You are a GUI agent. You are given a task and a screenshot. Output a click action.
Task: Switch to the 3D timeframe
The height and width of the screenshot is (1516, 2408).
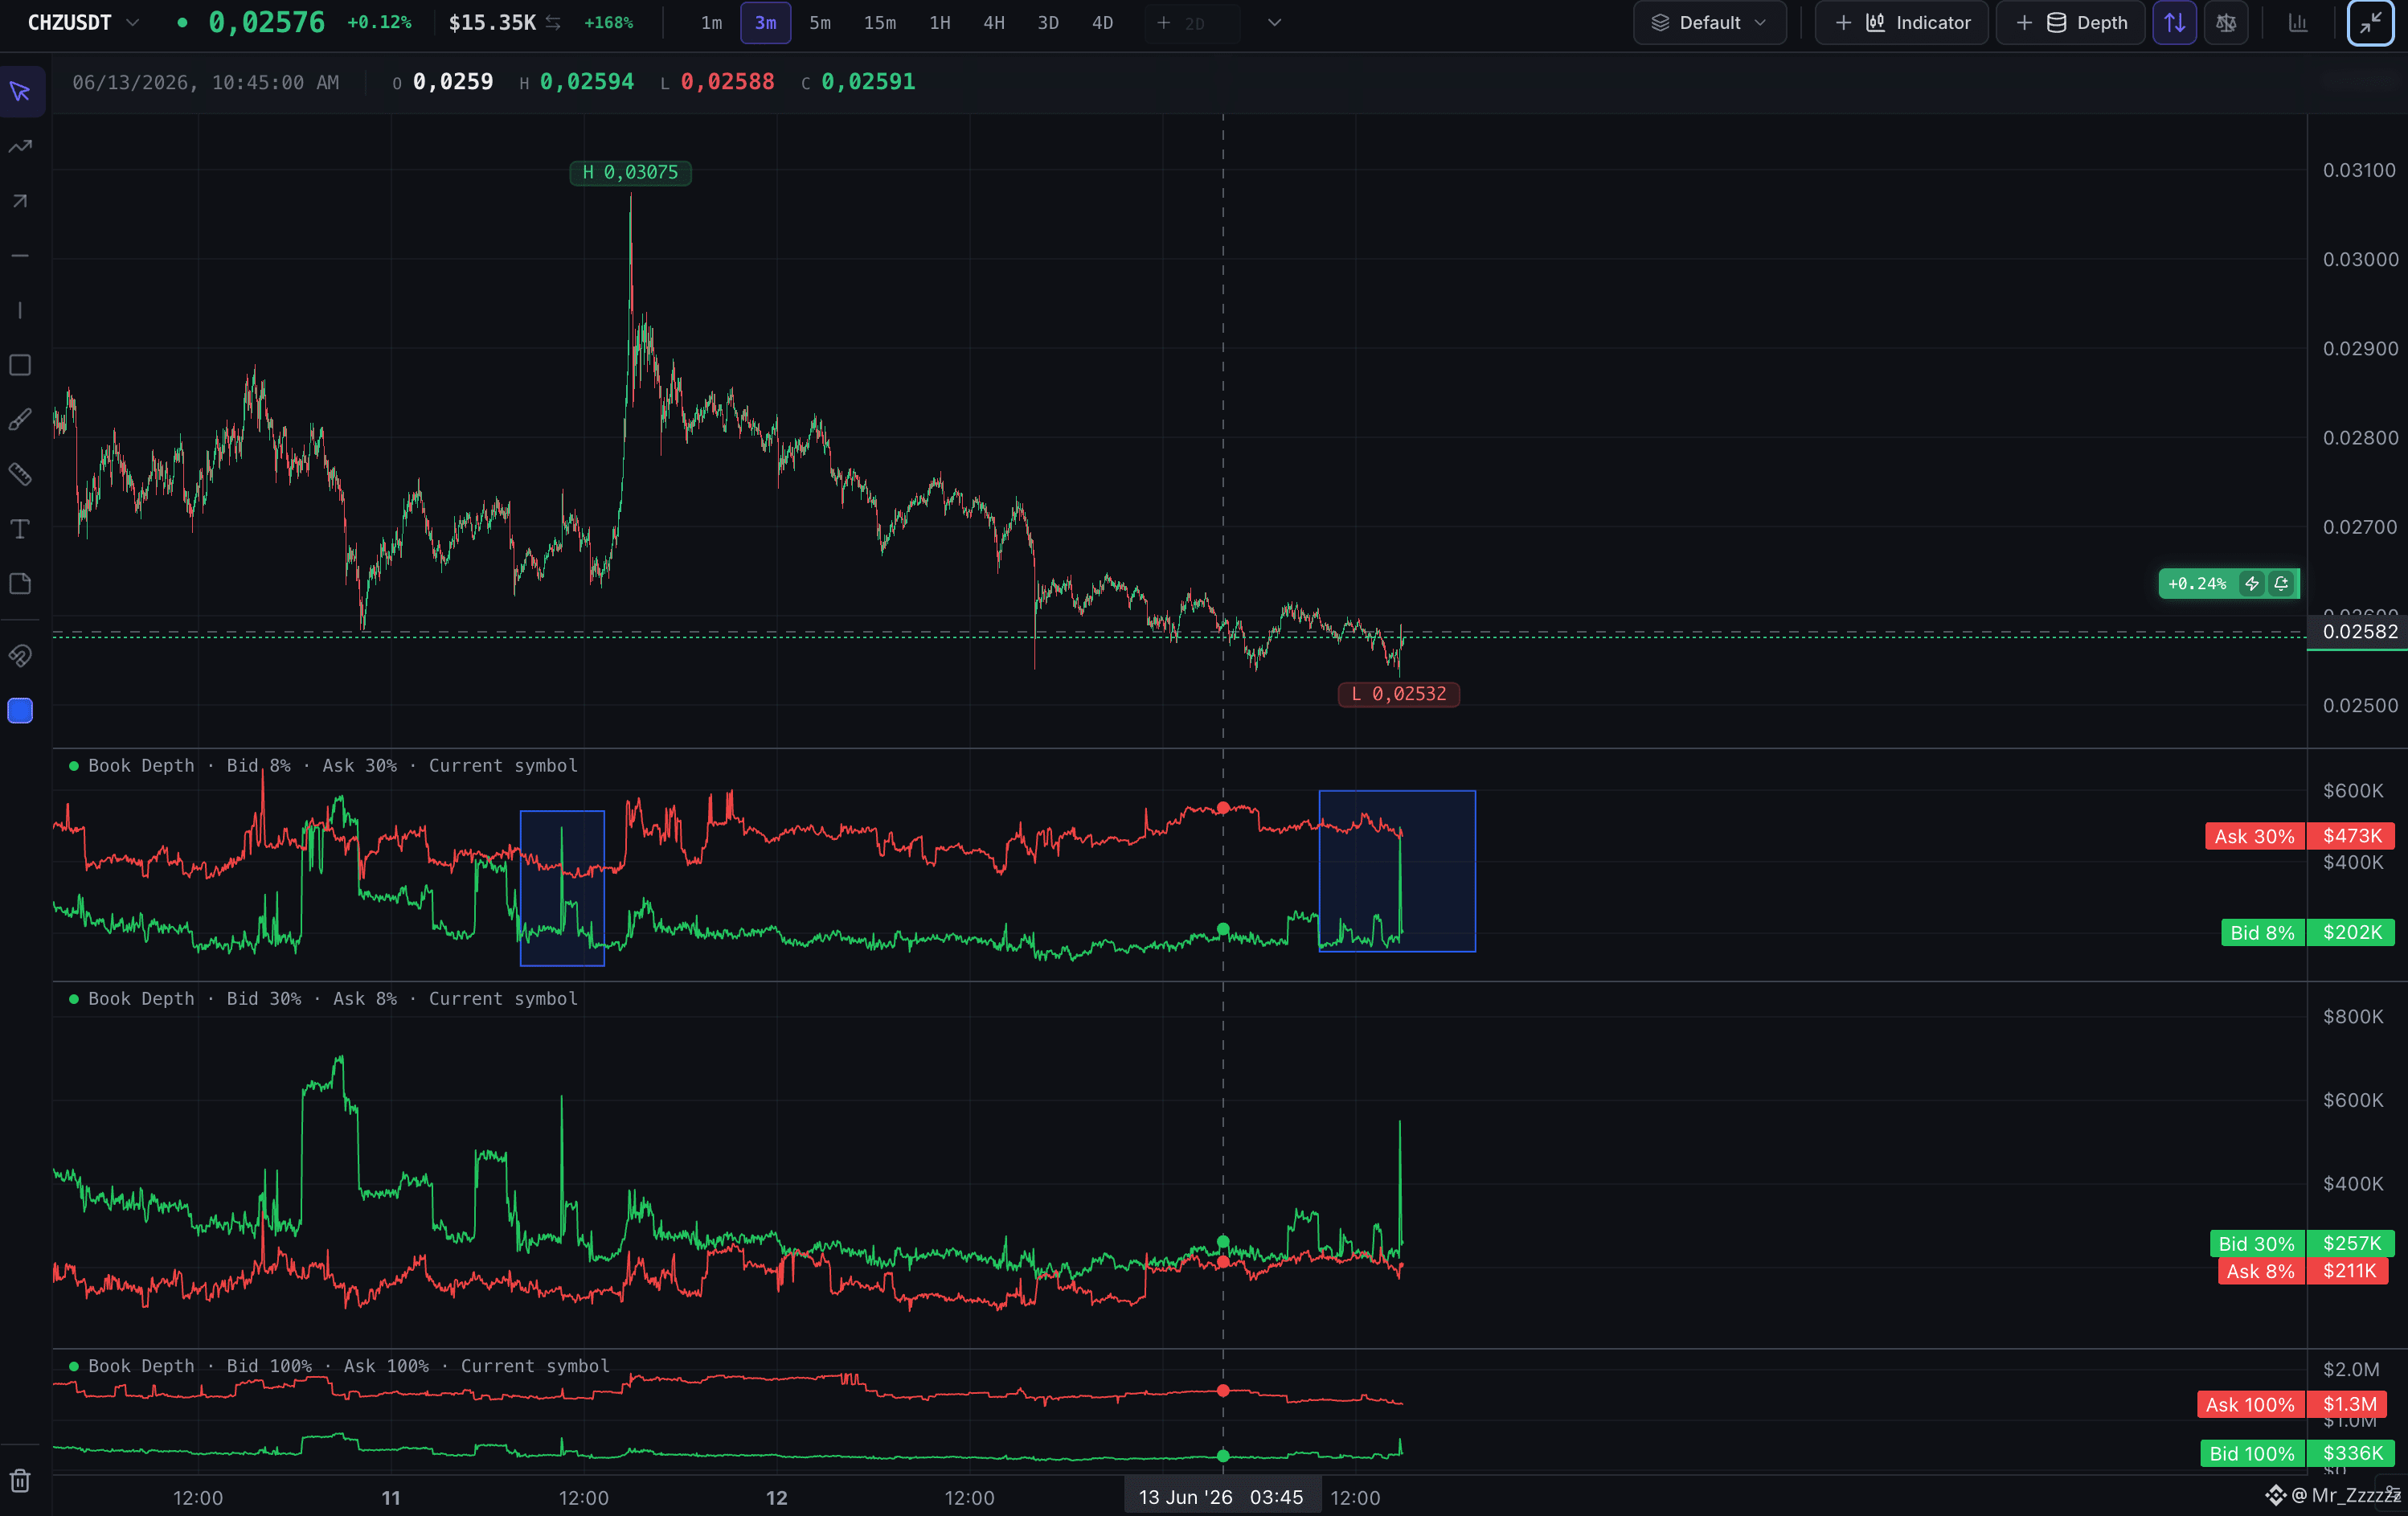click(x=1048, y=22)
